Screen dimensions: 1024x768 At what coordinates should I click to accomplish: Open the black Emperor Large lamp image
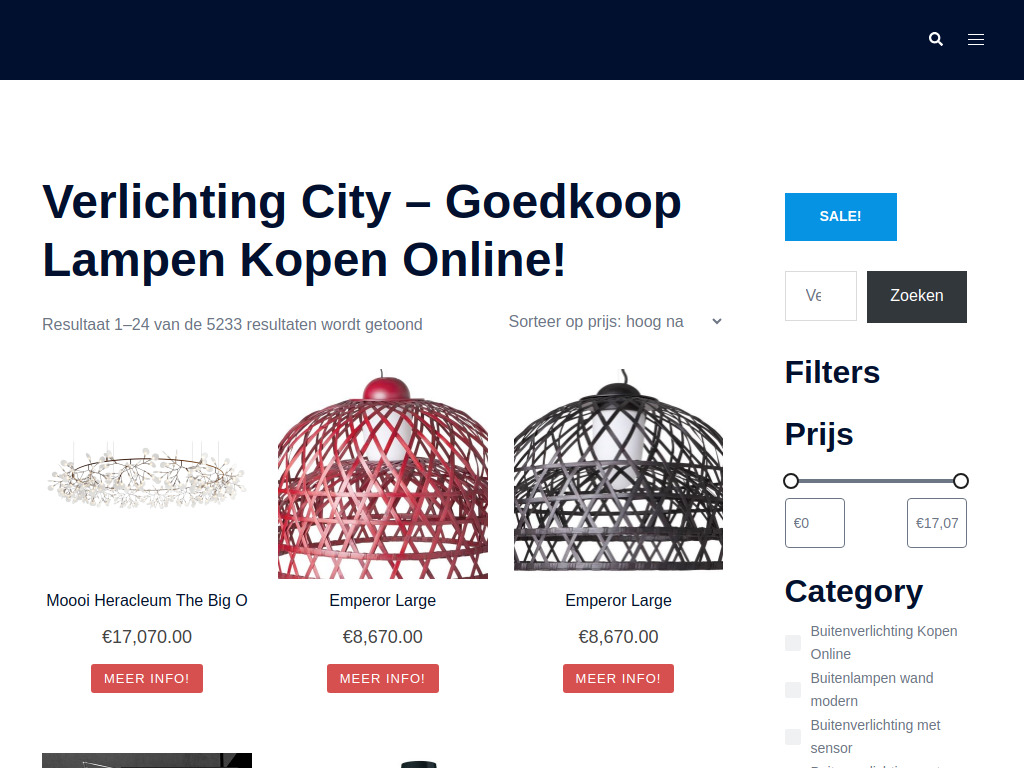pos(618,474)
